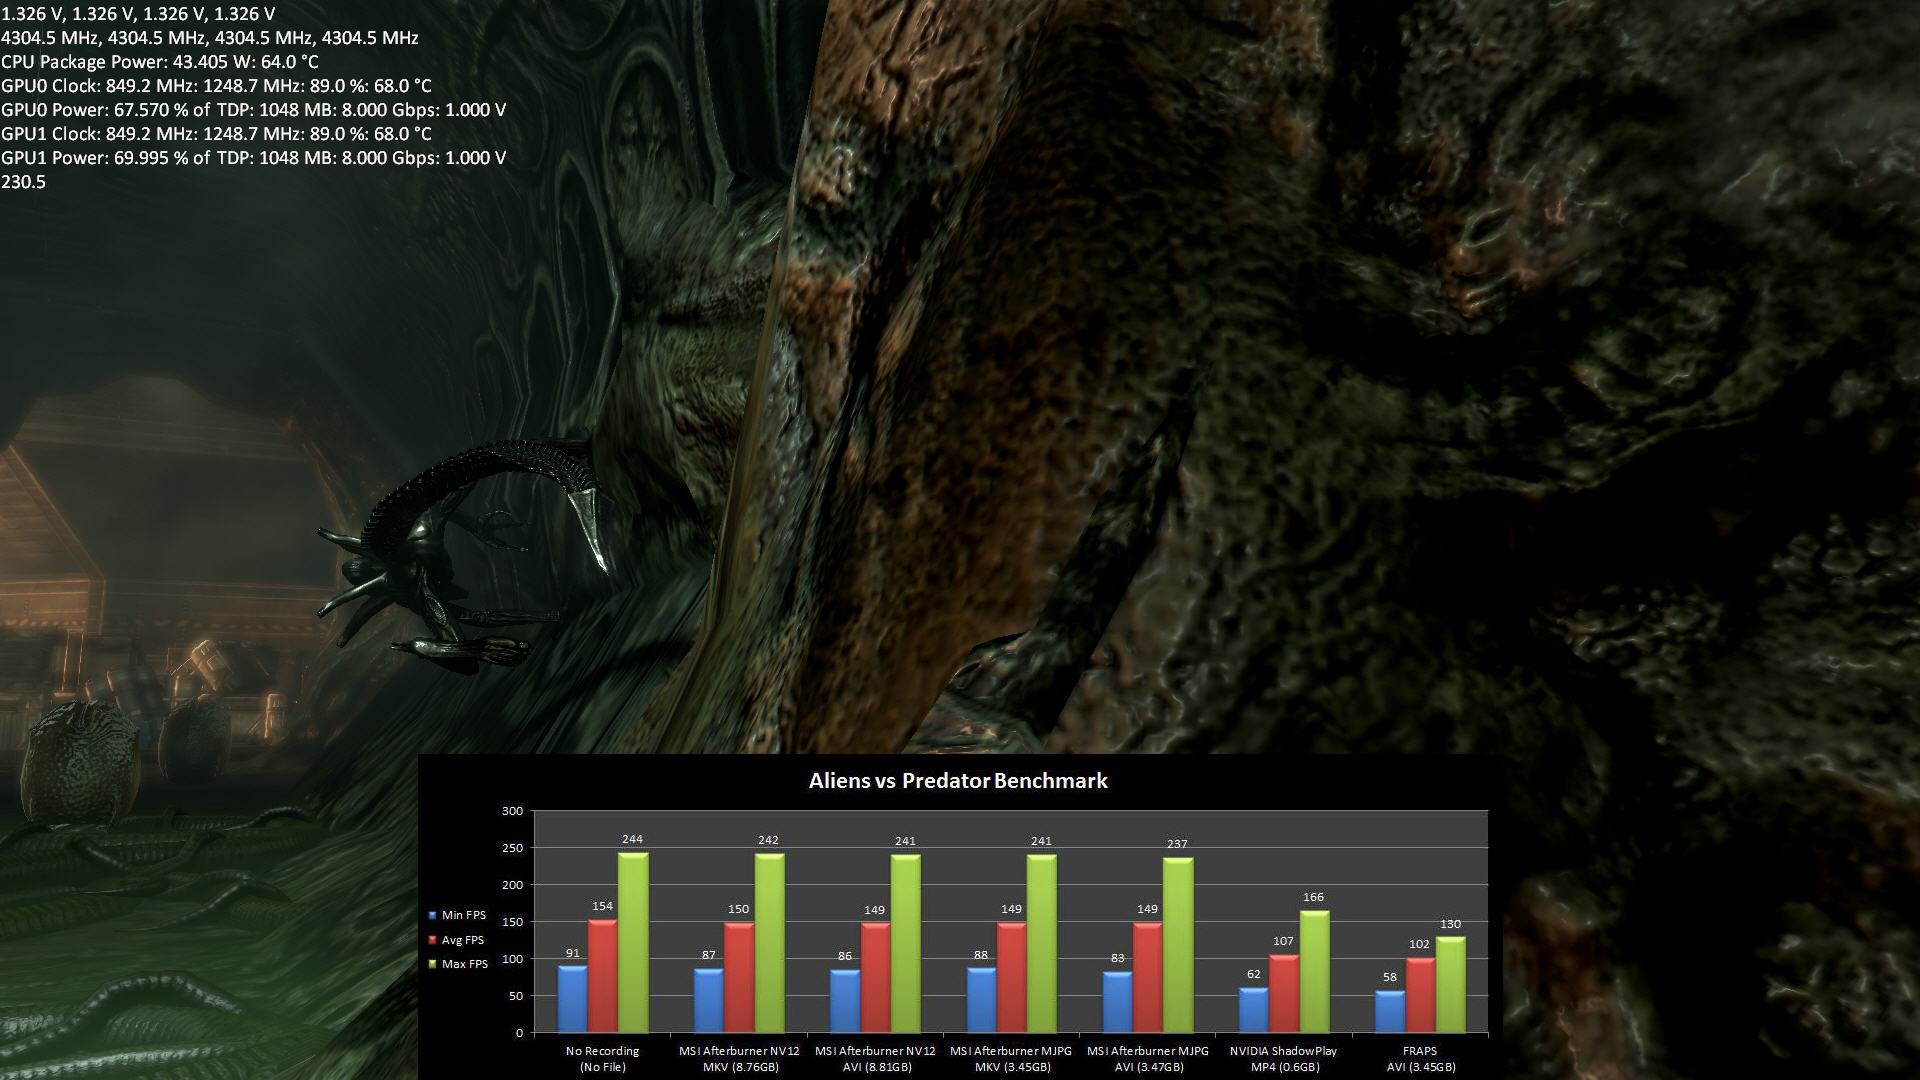The width and height of the screenshot is (1920, 1080).
Task: Click the blue Min FPS bar for NVIDIA ShadowPlay
Action: coord(1254,1010)
